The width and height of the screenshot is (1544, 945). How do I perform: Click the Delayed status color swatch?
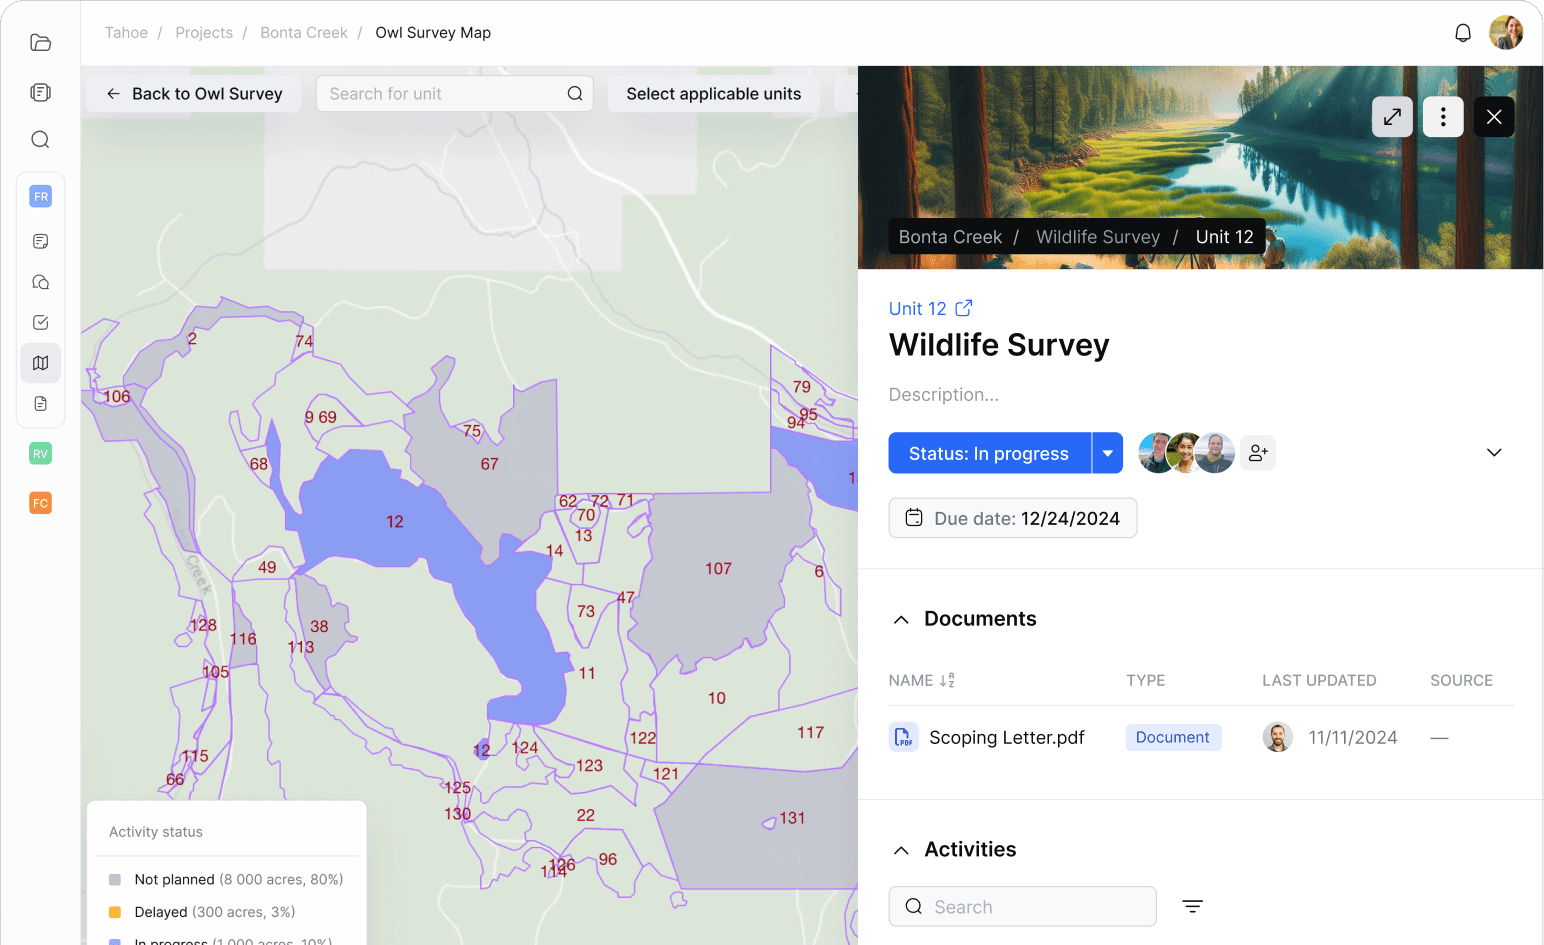[x=117, y=911]
